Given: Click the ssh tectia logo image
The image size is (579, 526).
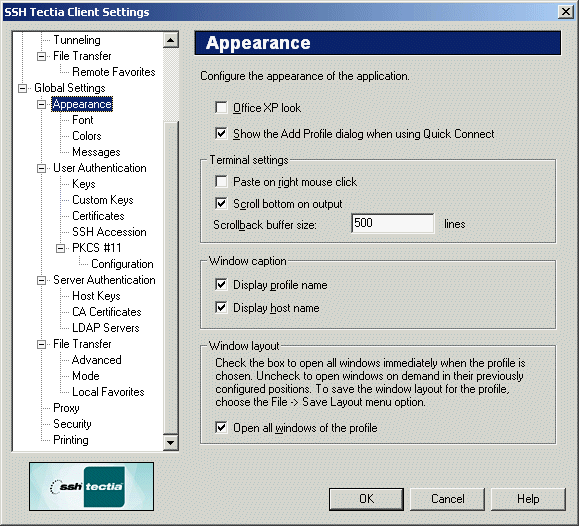Looking at the screenshot, I should [92, 486].
